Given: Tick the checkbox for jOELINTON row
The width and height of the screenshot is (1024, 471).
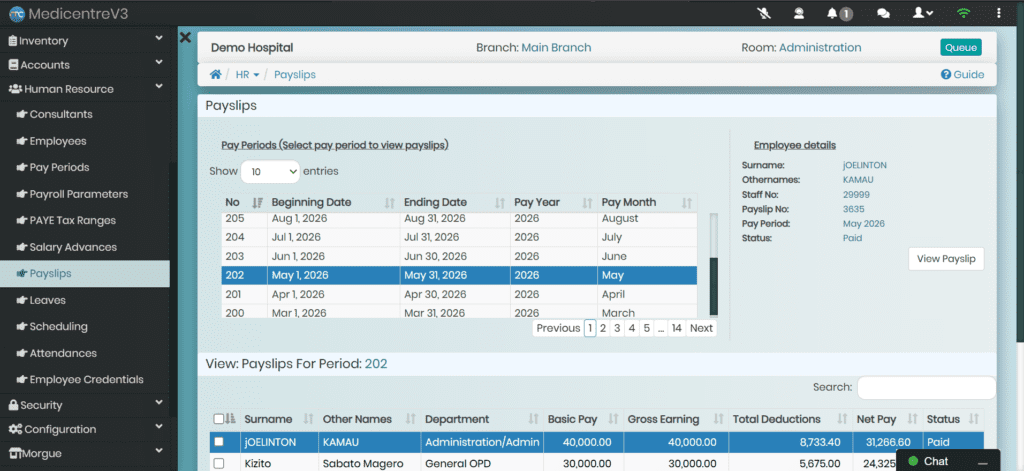Looking at the screenshot, I should pos(219,442).
